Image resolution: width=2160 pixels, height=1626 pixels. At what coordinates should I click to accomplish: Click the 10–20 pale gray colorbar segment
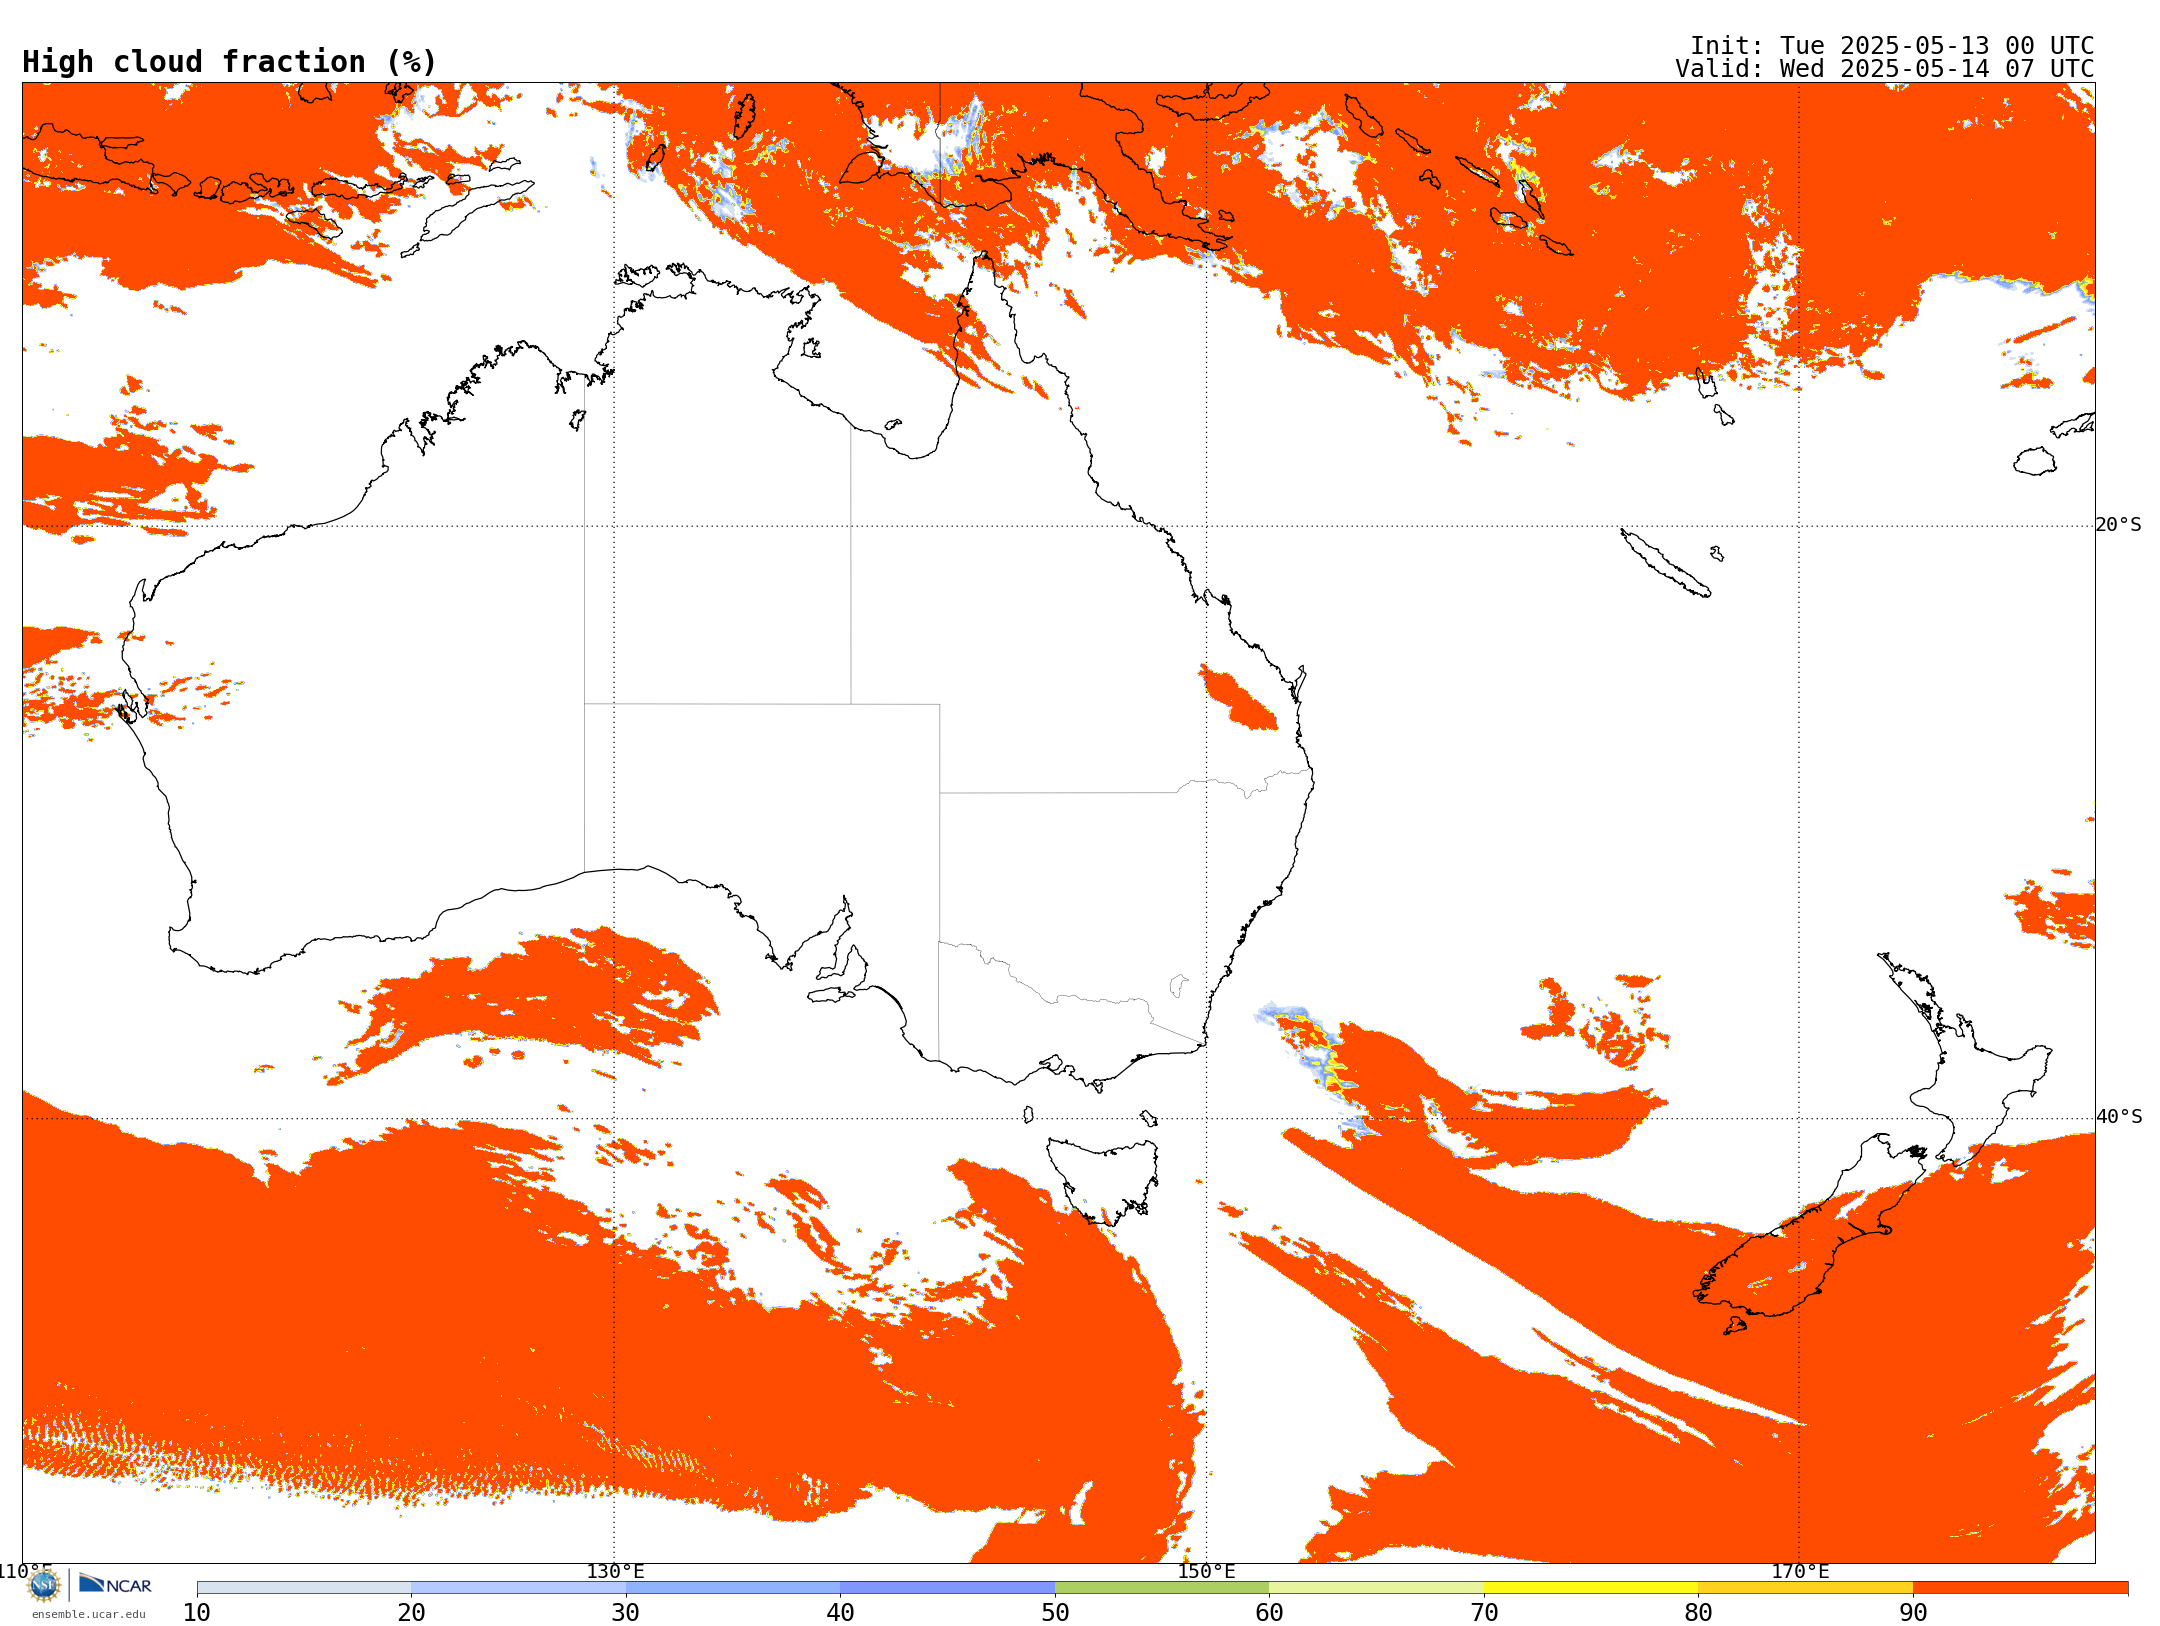coord(304,1588)
